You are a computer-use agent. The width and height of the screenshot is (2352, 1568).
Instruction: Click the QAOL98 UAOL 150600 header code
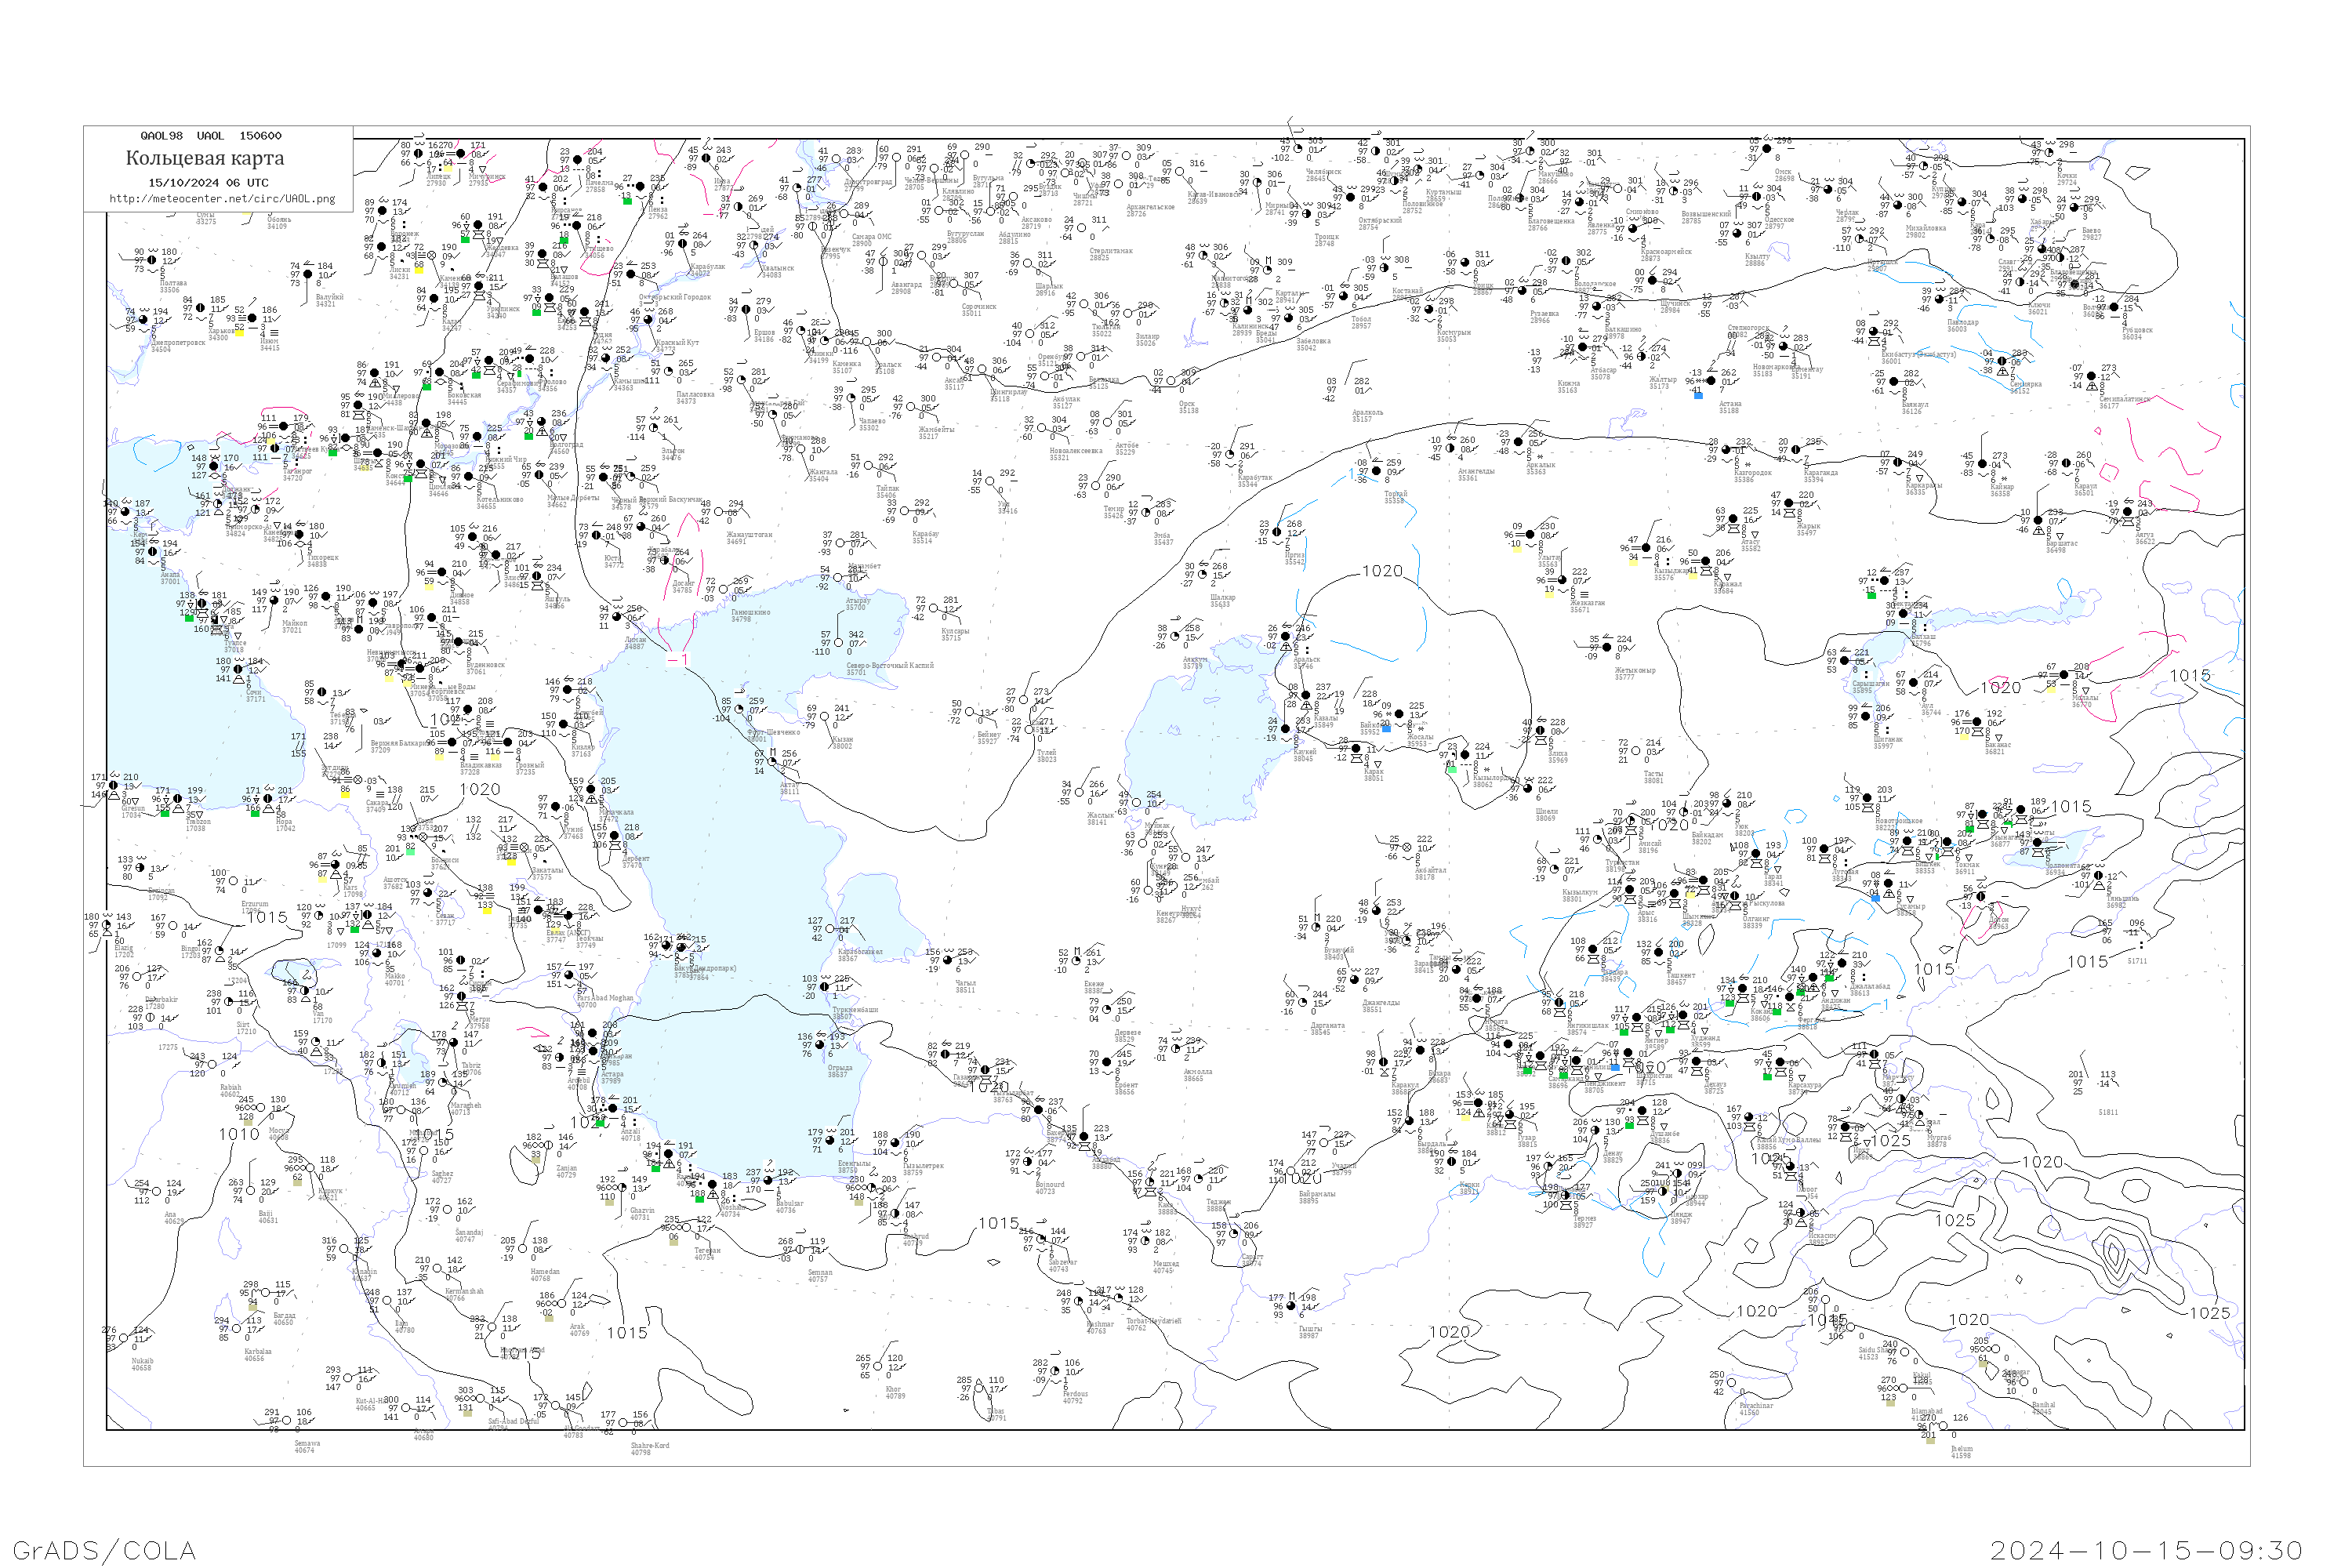(210, 136)
